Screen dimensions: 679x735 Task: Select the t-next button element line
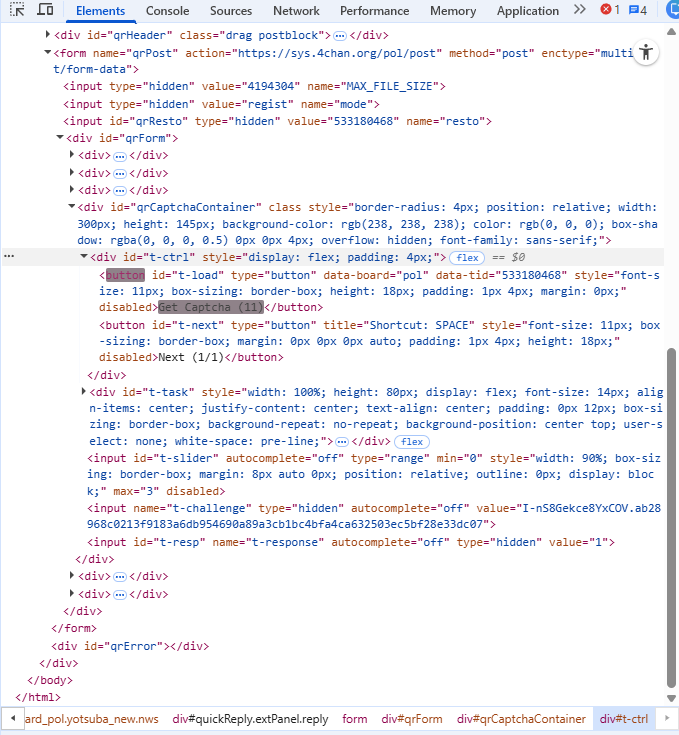380,341
